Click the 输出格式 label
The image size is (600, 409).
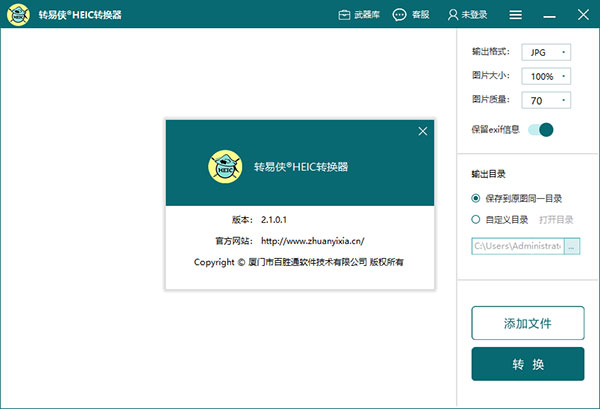pos(491,51)
